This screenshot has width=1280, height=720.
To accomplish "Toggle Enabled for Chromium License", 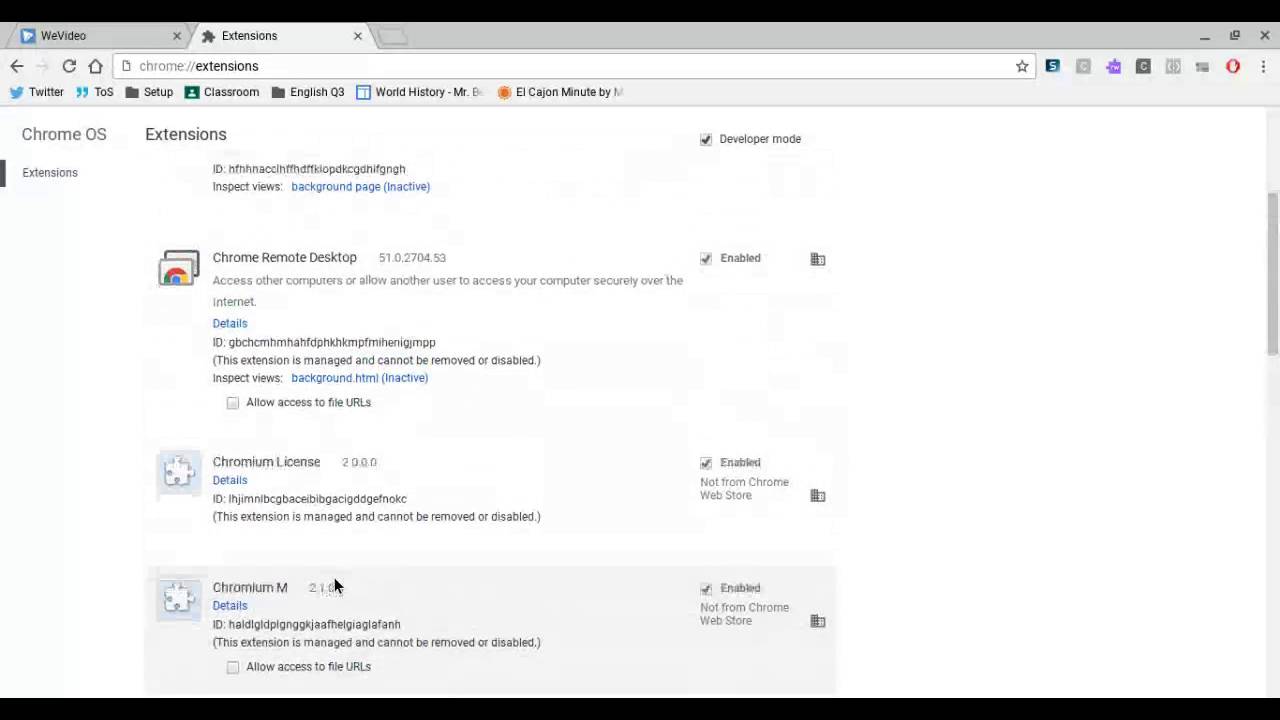I will 706,463.
